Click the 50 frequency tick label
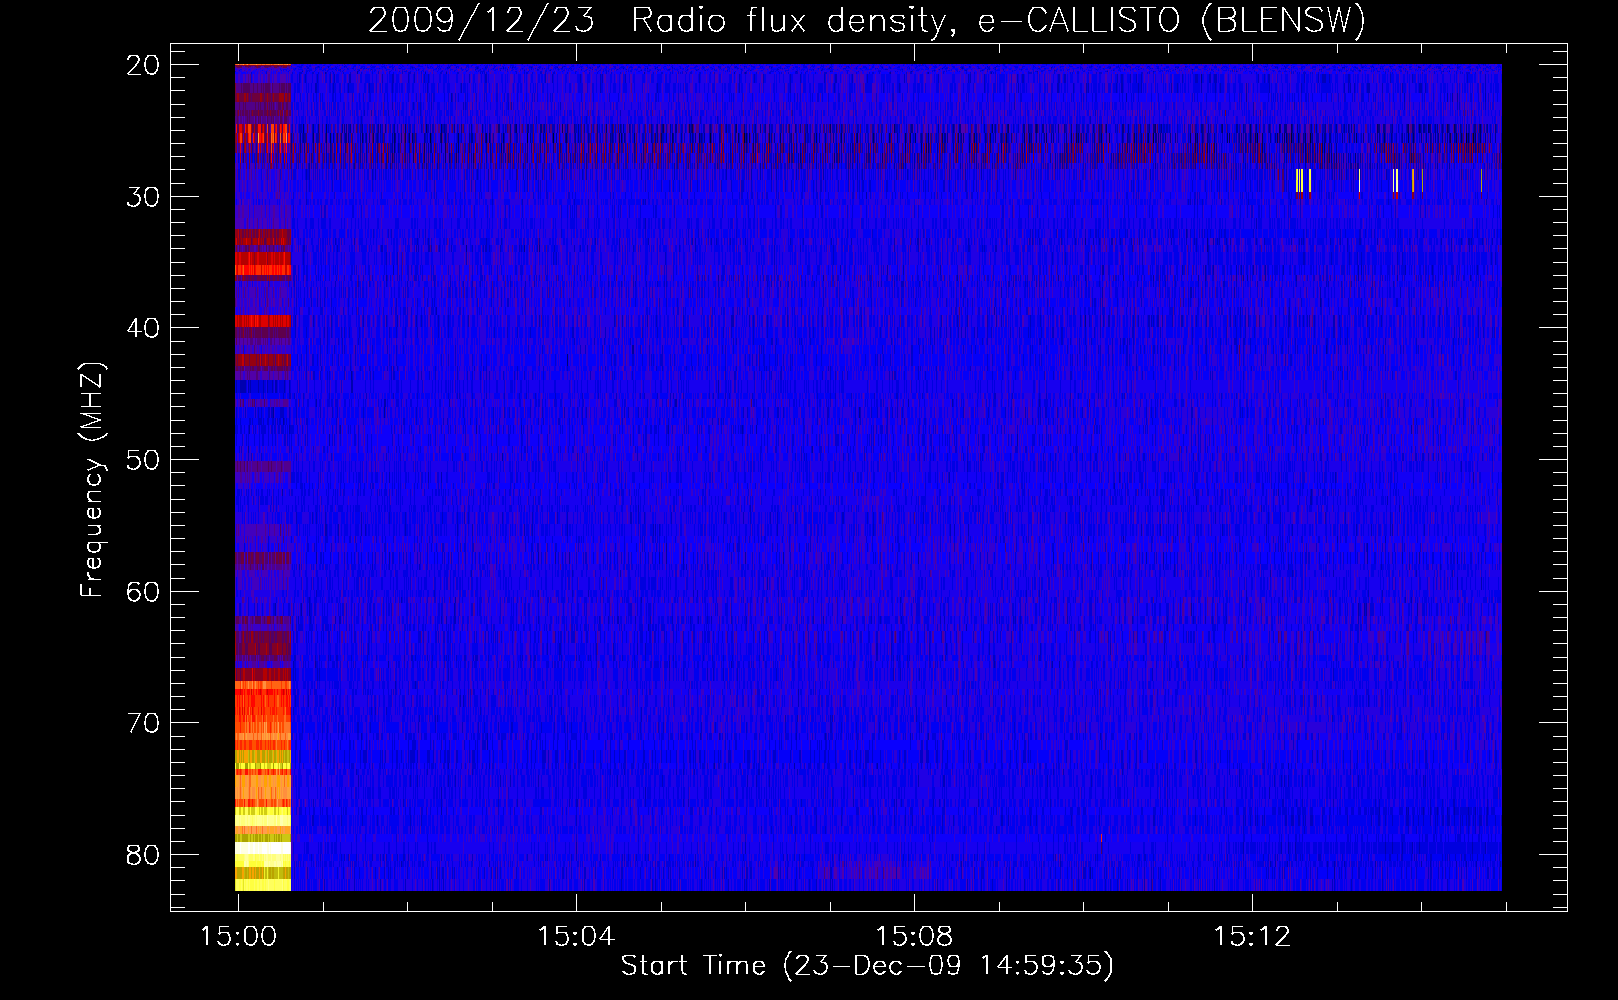This screenshot has height=1000, width=1618. pyautogui.click(x=143, y=460)
